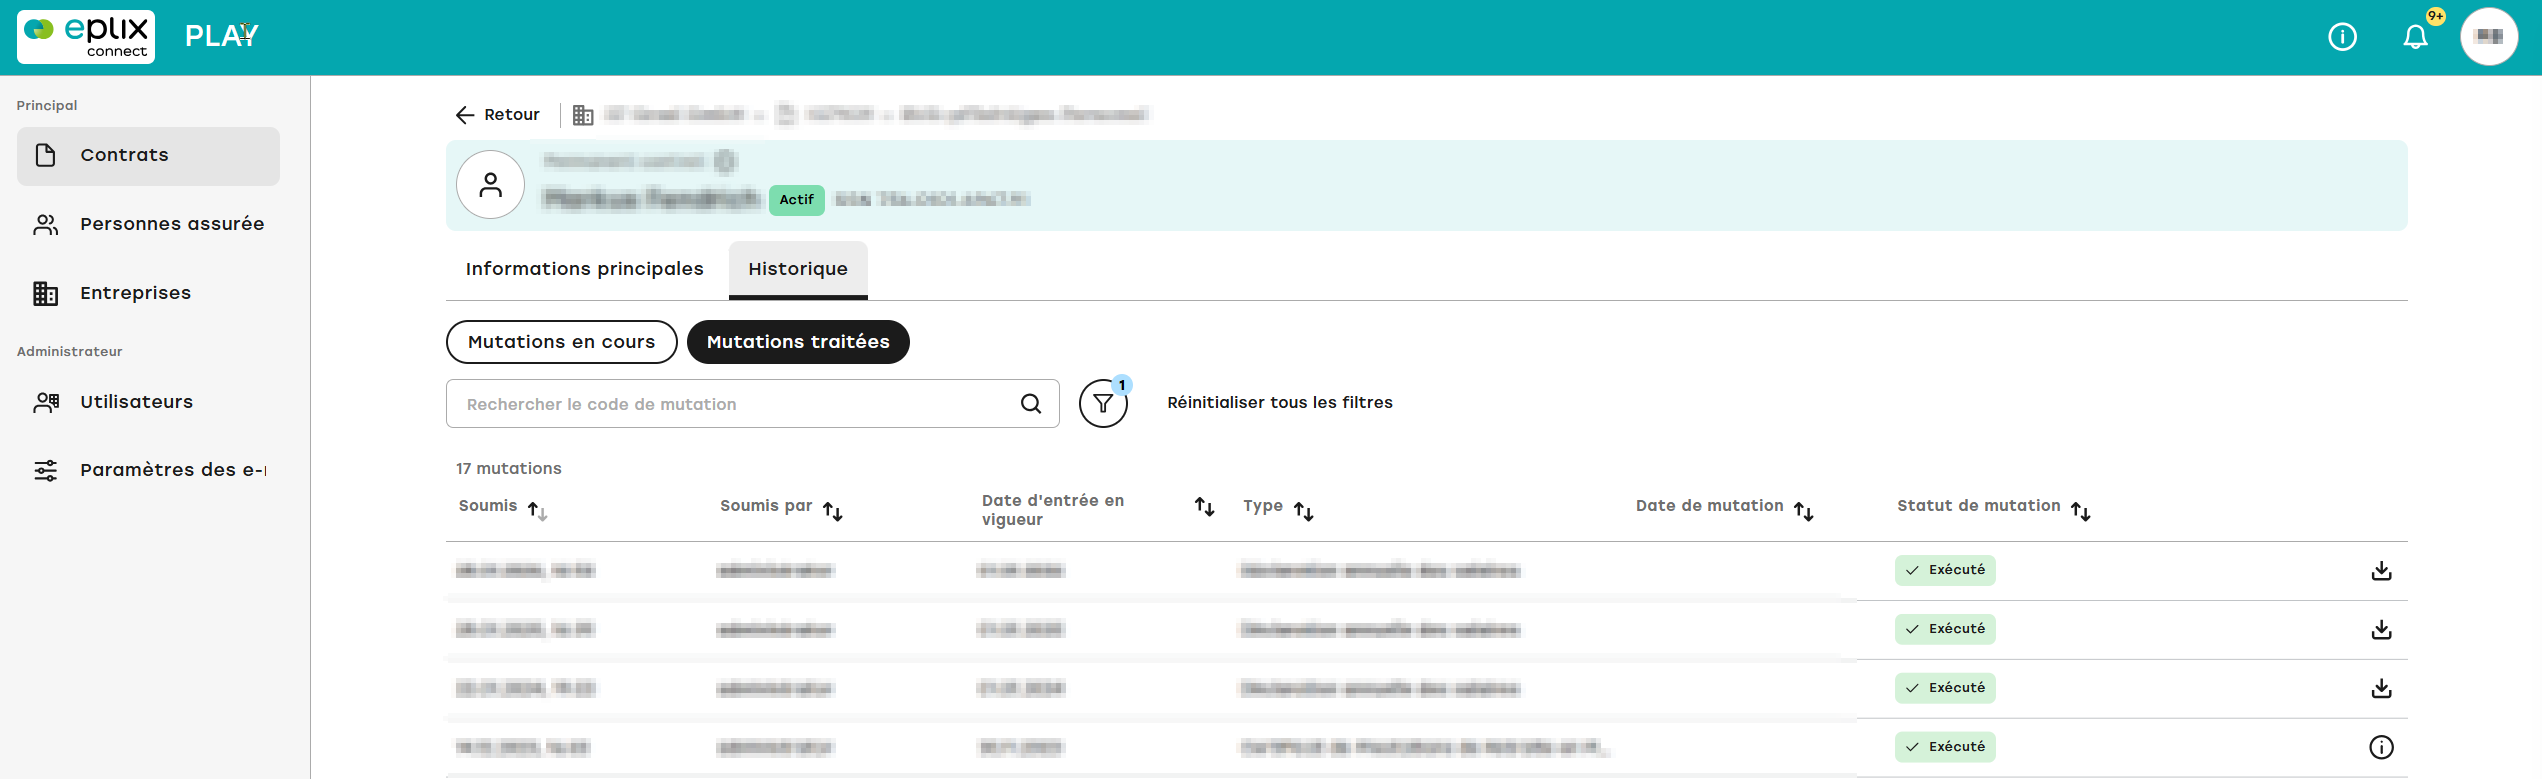
Task: Click the eplix connect logo
Action: 86,37
